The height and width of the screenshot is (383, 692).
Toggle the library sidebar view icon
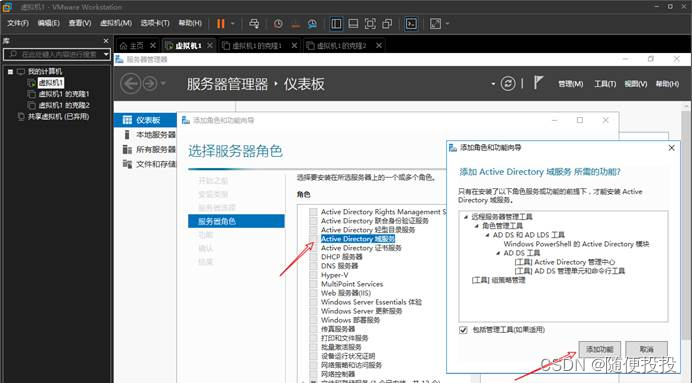336,24
